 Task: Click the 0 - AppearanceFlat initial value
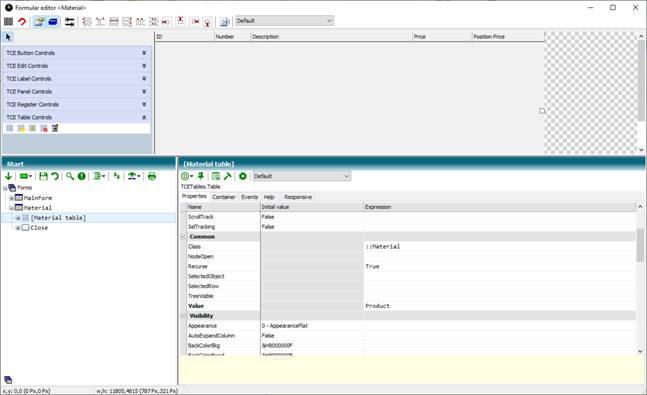285,326
